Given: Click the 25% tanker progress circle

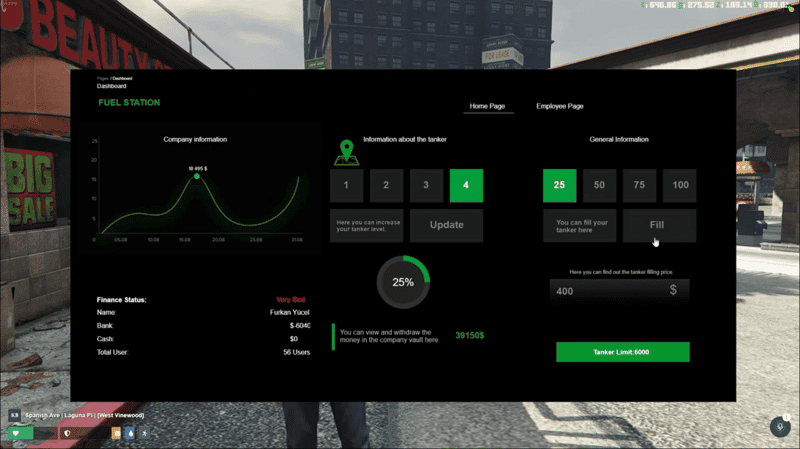Looking at the screenshot, I should (x=403, y=282).
